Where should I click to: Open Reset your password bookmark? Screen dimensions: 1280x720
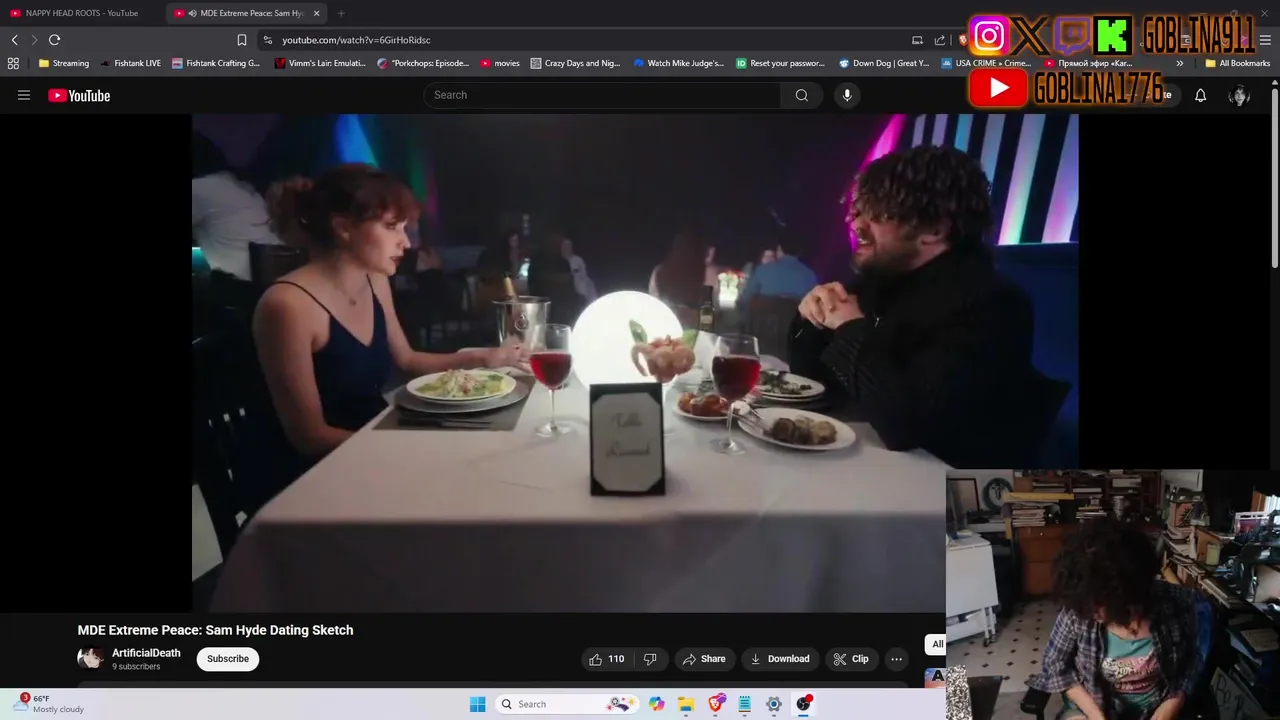pyautogui.click(x=781, y=63)
